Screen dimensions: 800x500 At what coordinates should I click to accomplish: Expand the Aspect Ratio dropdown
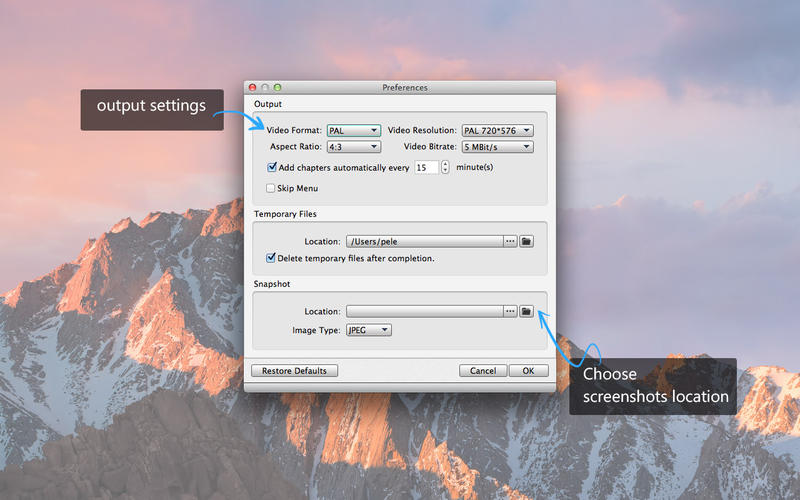(354, 147)
